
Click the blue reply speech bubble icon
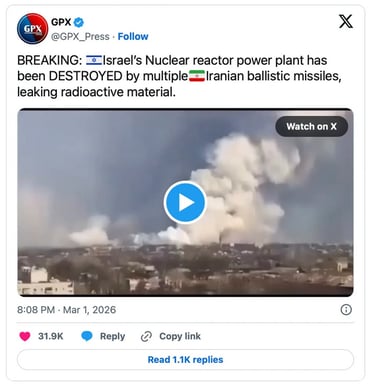pyautogui.click(x=87, y=336)
